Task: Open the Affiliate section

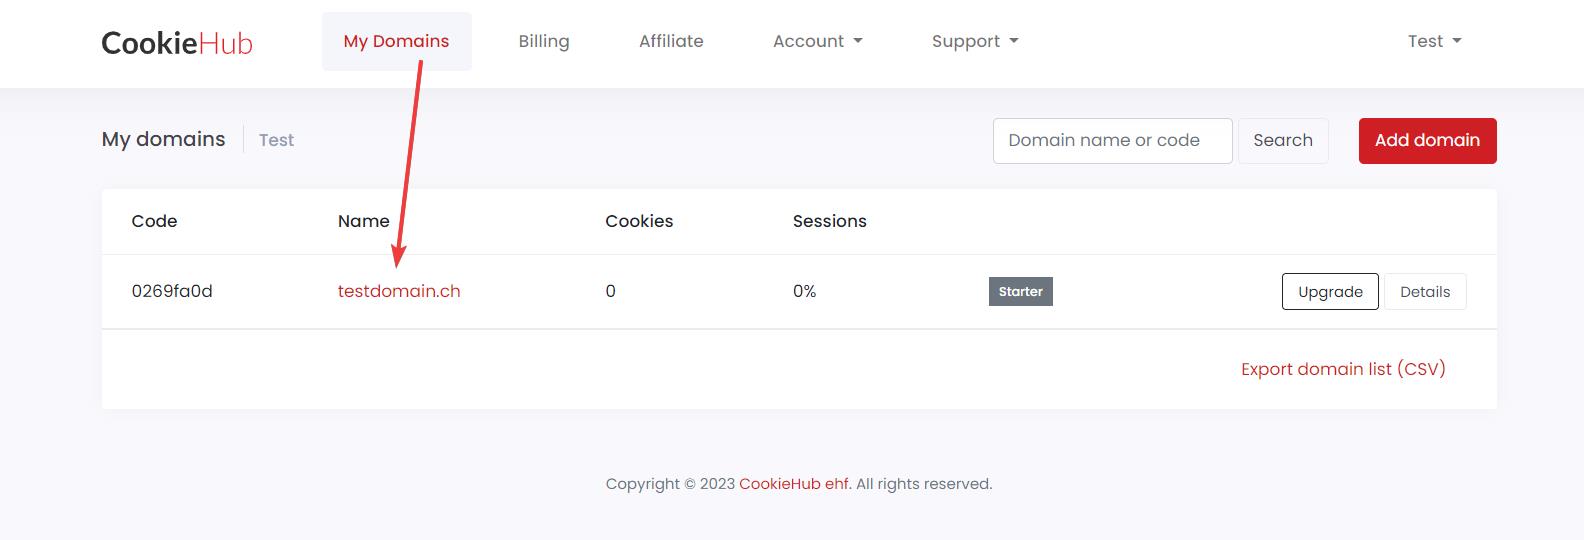Action: 671,41
